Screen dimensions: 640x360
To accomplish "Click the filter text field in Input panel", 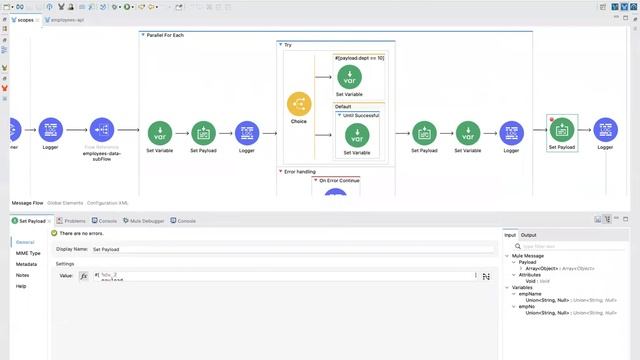I will 573,247.
